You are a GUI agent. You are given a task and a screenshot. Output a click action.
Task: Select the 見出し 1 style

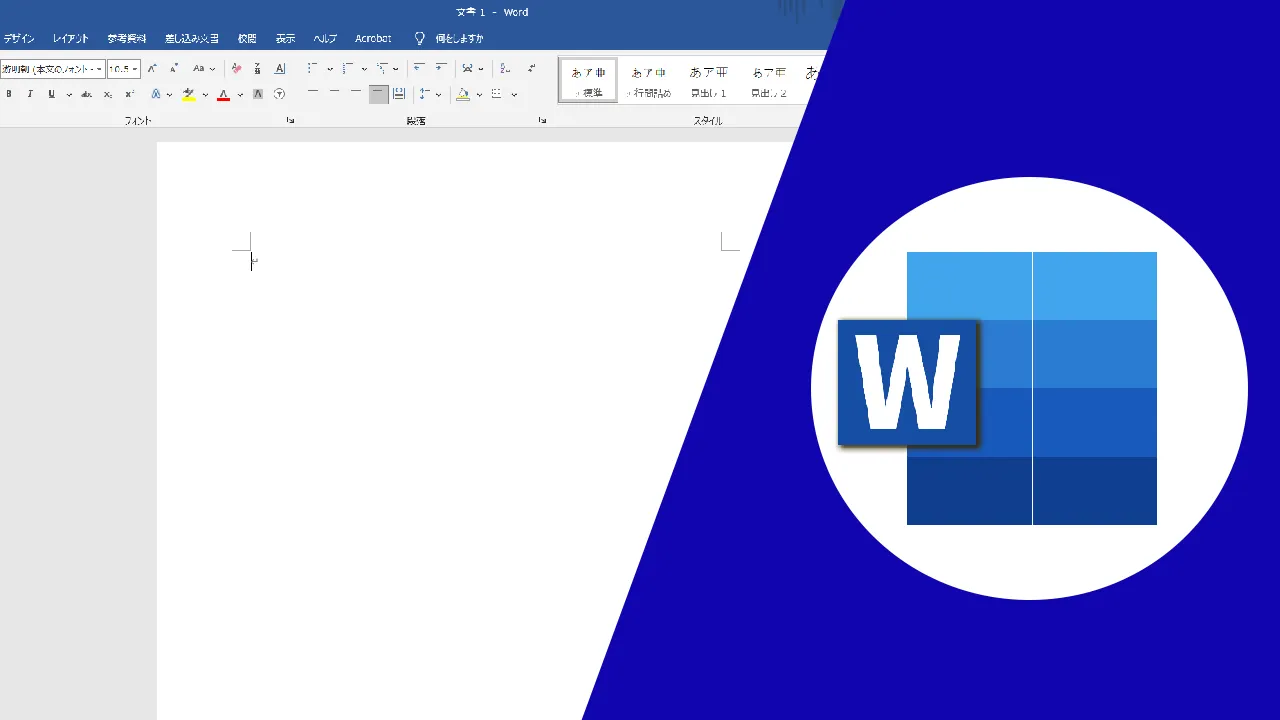(708, 81)
